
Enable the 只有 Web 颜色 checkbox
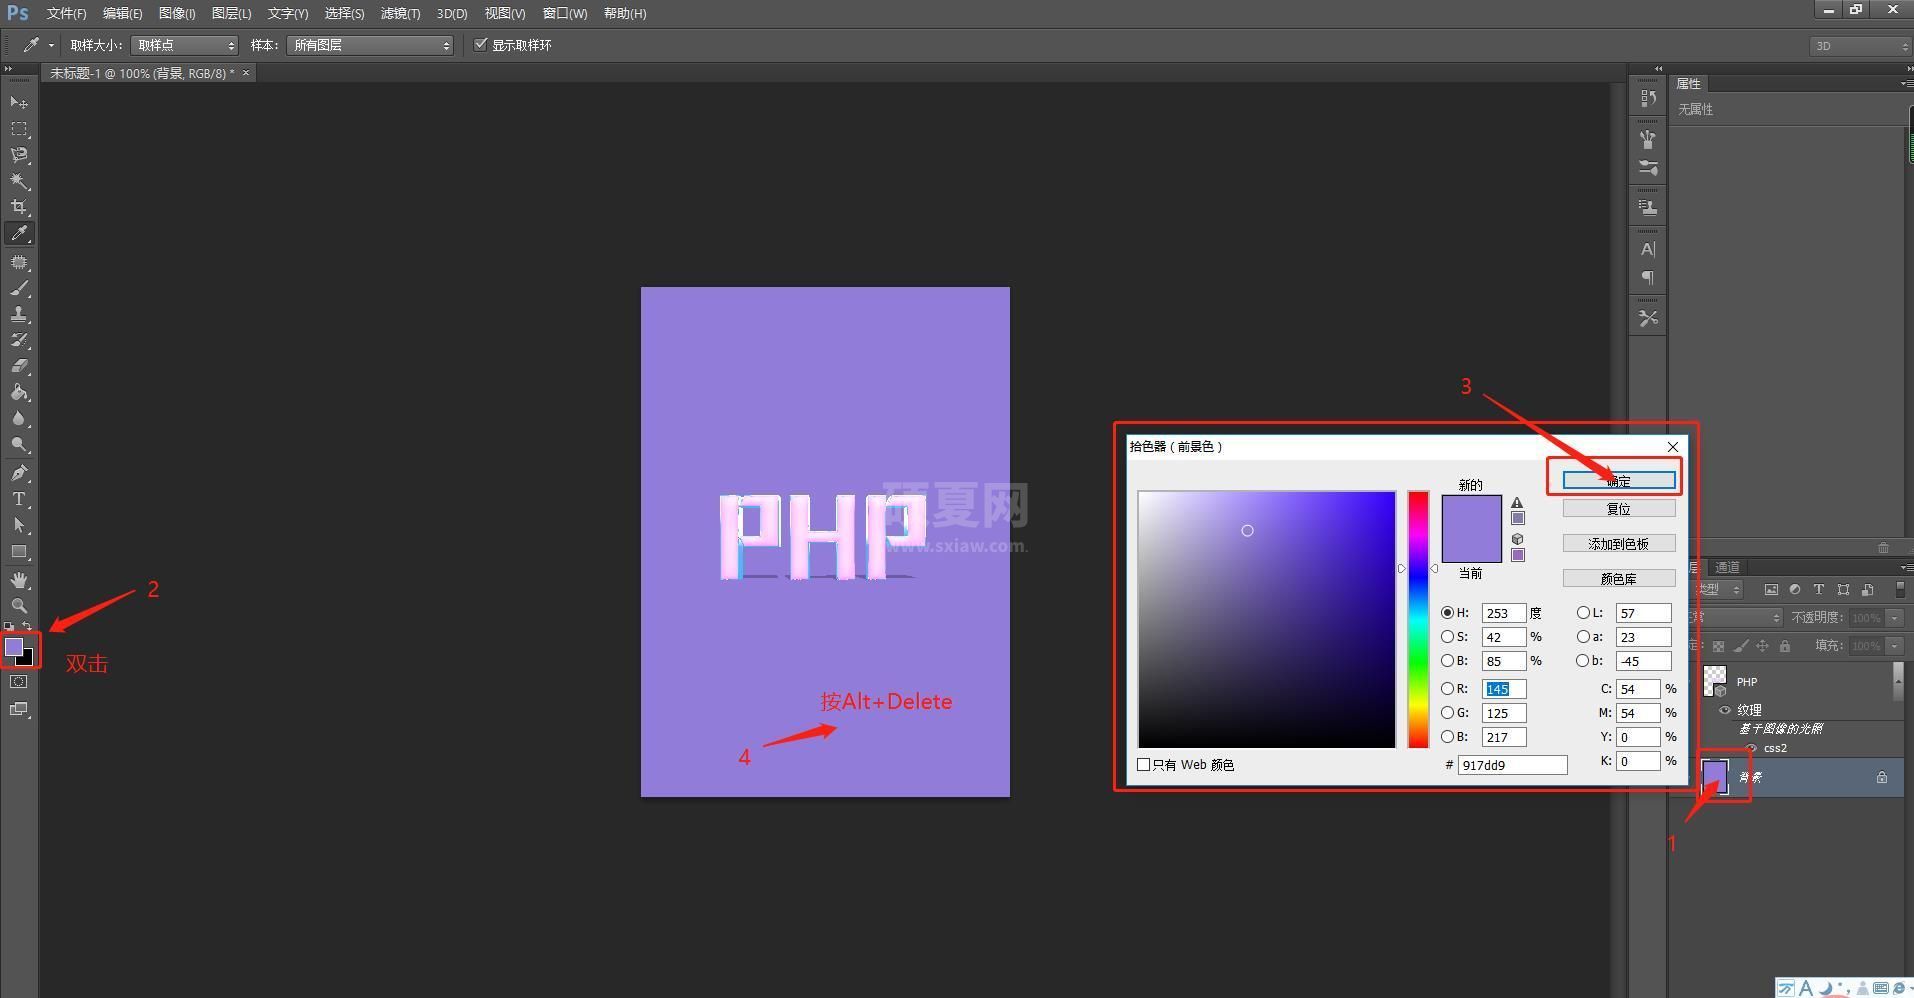click(x=1144, y=765)
